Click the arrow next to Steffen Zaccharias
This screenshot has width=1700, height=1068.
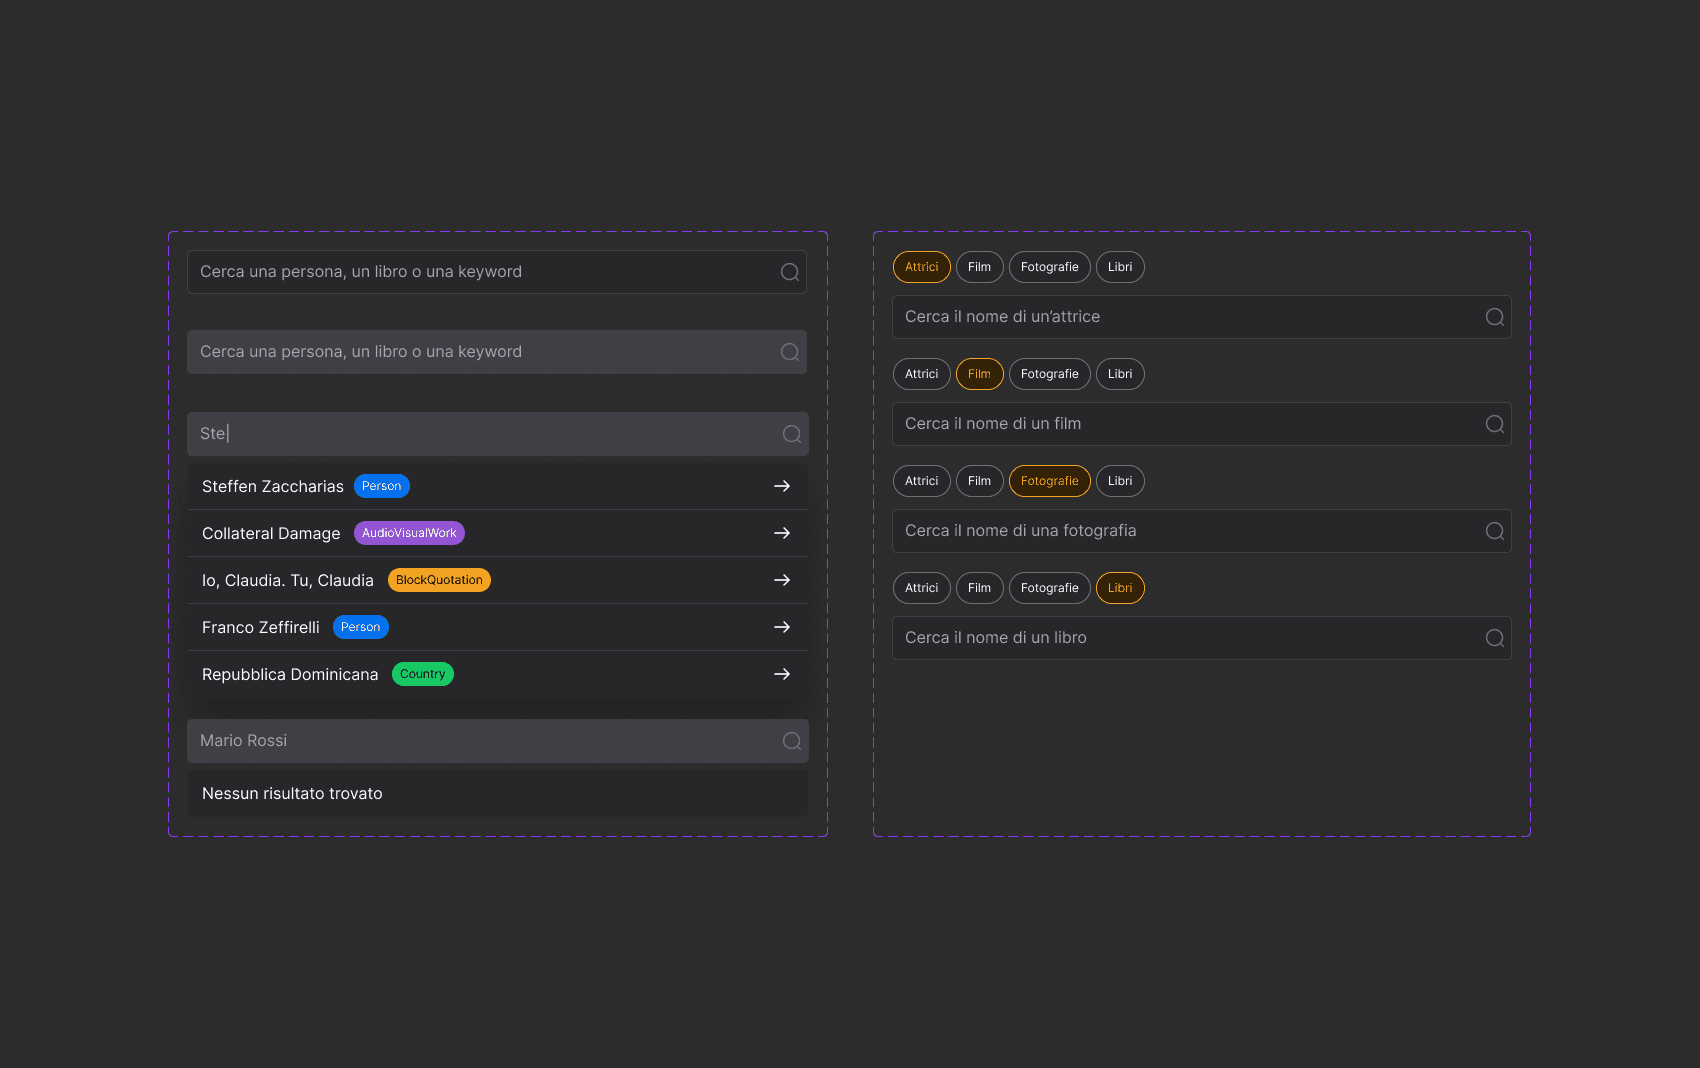[x=782, y=486]
